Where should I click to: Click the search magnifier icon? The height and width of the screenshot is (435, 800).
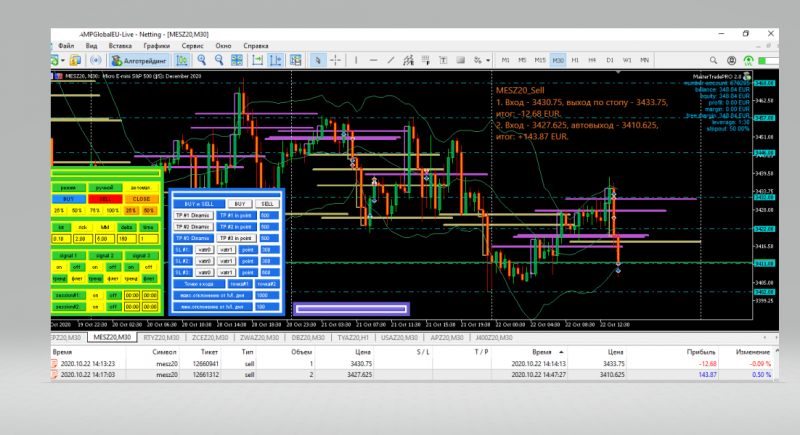tap(713, 61)
